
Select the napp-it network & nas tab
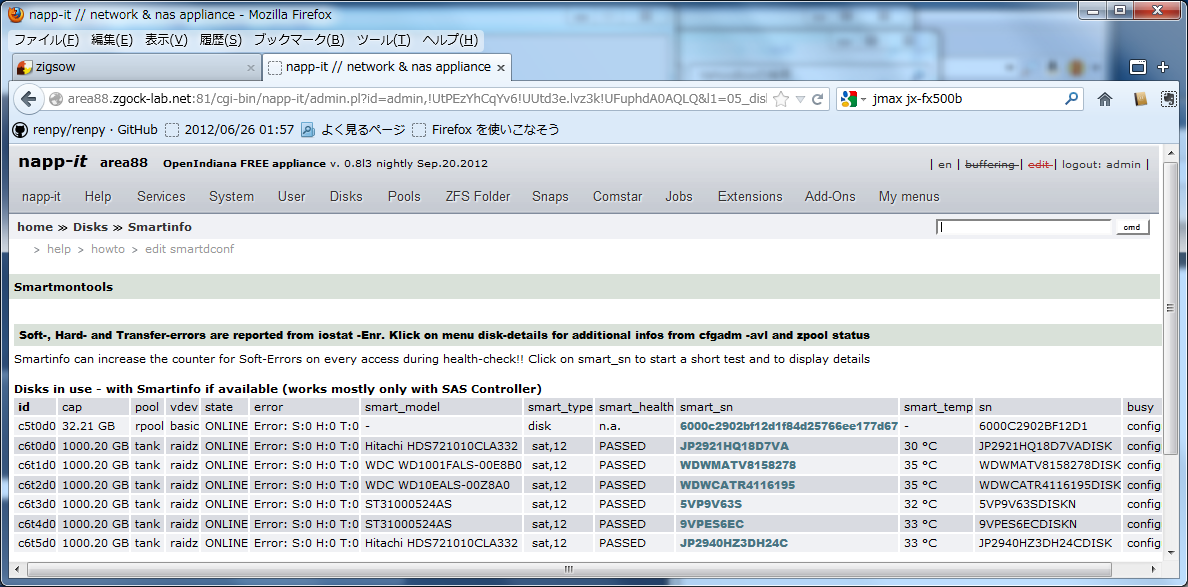click(x=387, y=67)
